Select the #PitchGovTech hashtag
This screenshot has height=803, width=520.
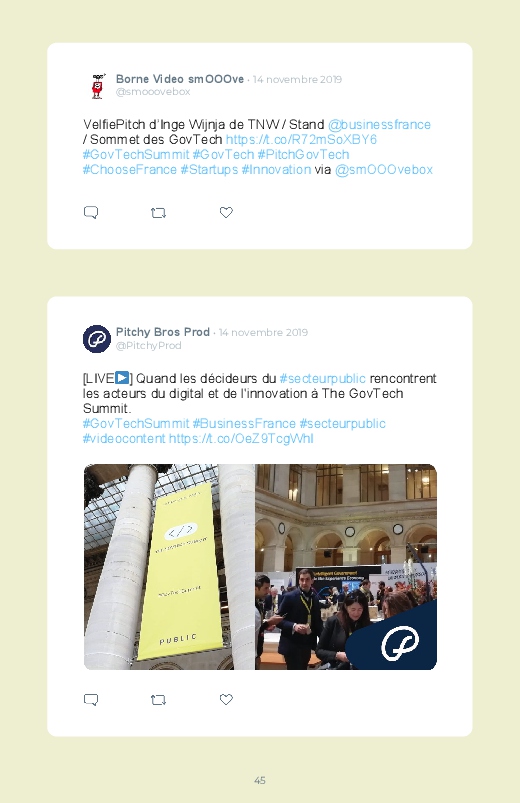tap(303, 155)
